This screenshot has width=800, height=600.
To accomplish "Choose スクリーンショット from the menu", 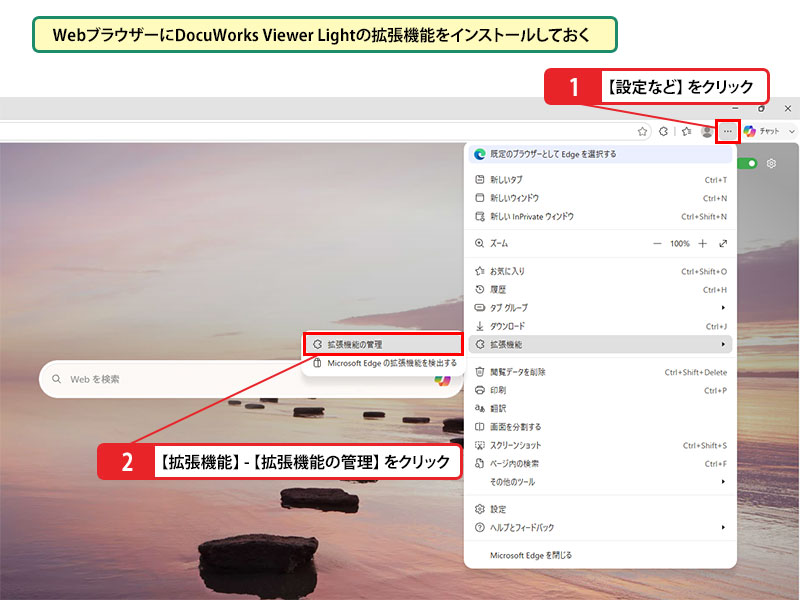I will coord(600,445).
